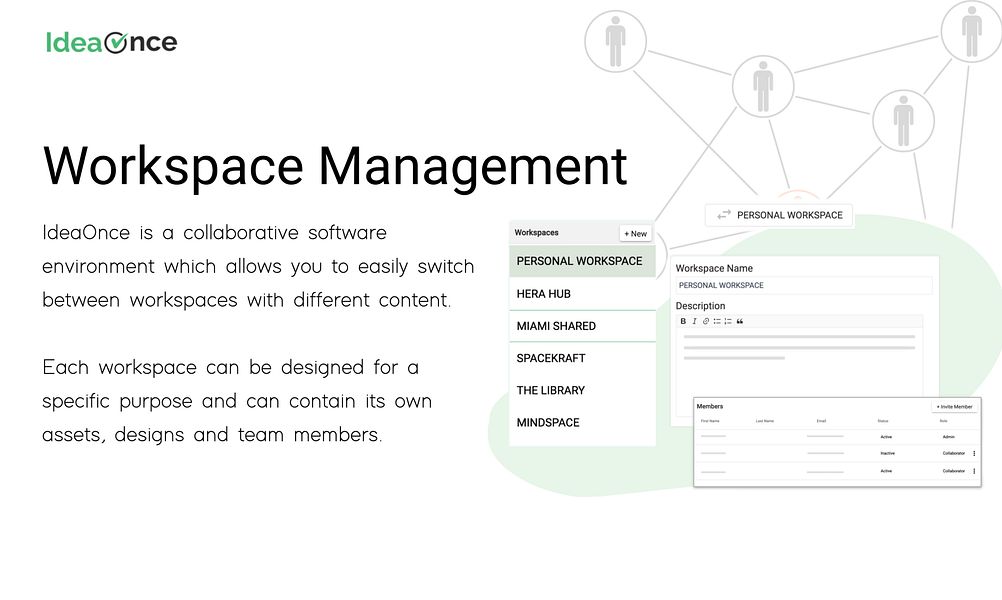Click the + Invite Member button
The height and width of the screenshot is (600, 1002).
(x=954, y=406)
